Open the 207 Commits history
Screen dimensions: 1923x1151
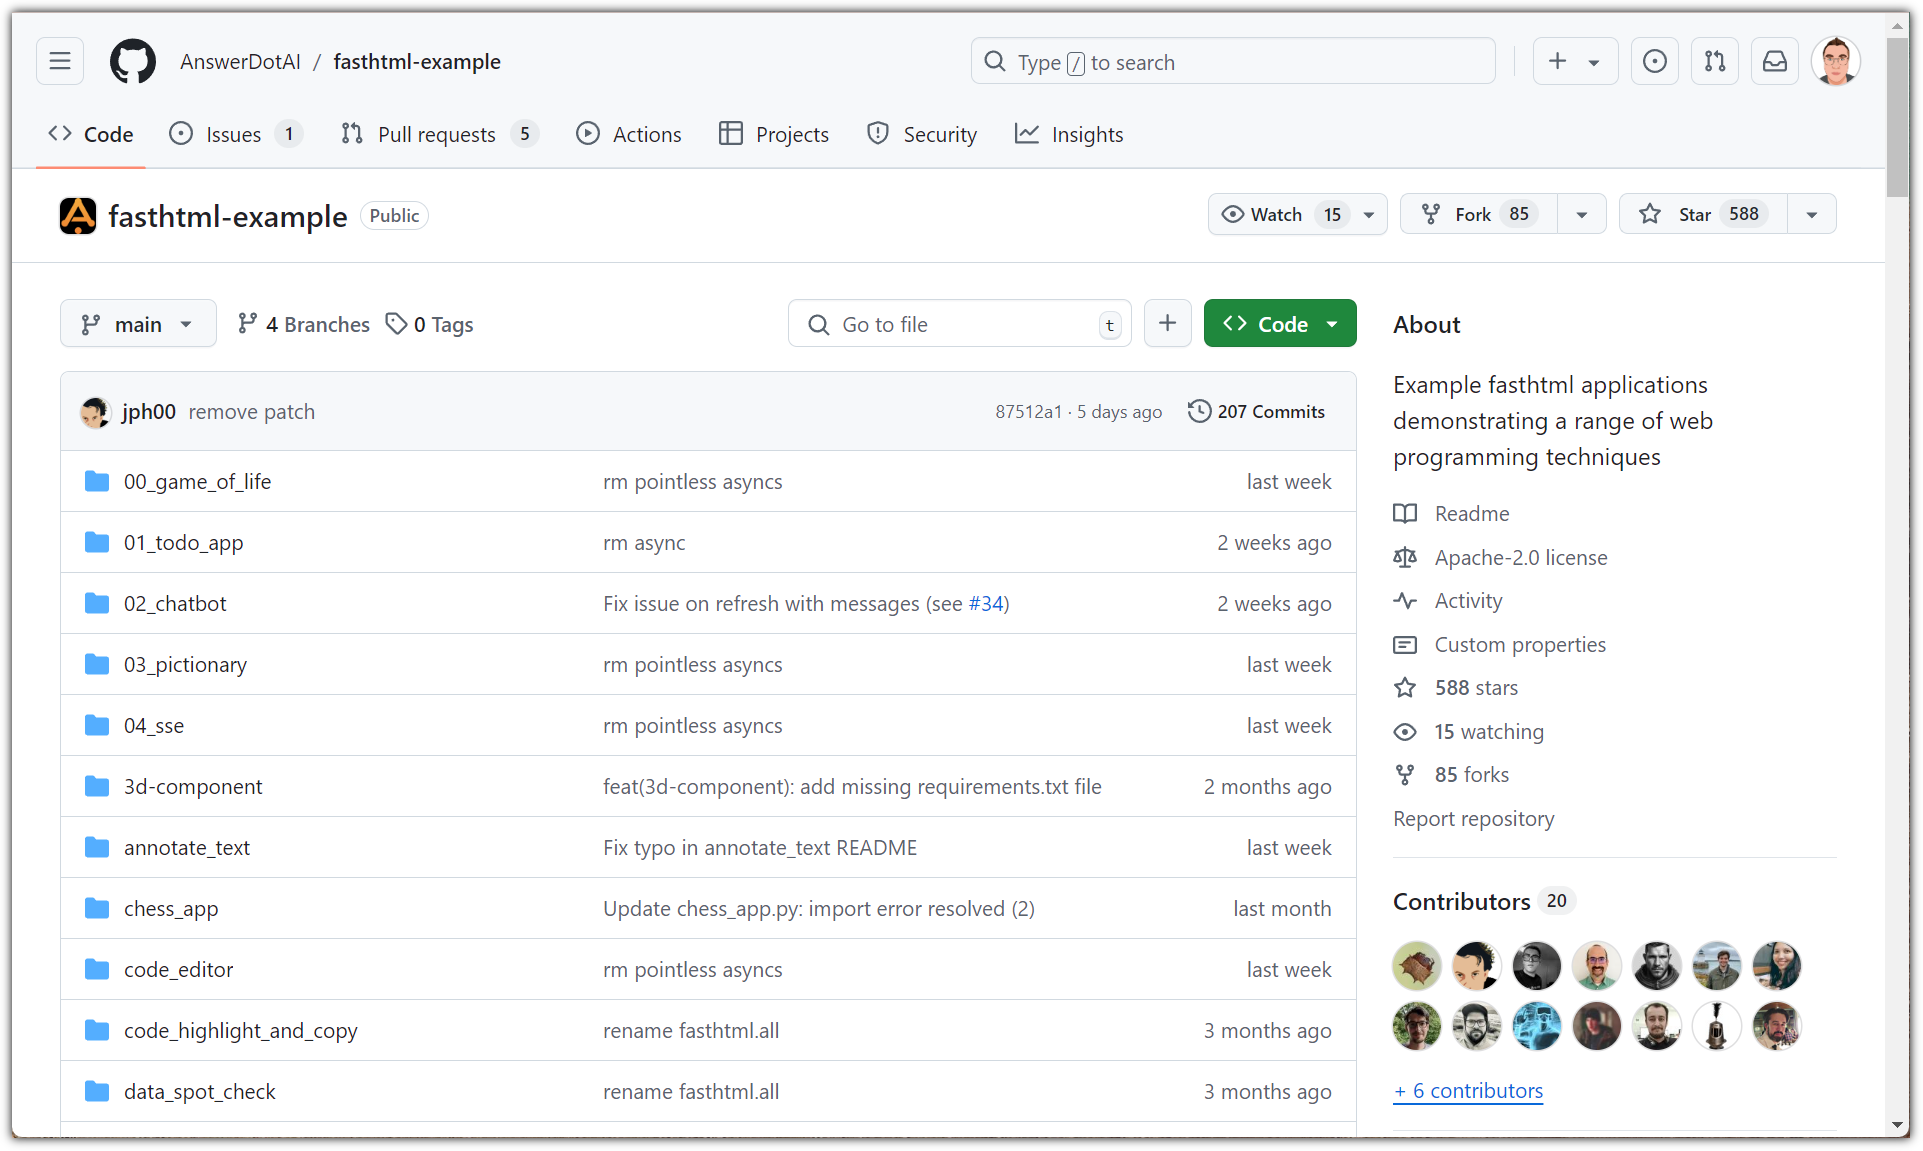(x=1256, y=412)
